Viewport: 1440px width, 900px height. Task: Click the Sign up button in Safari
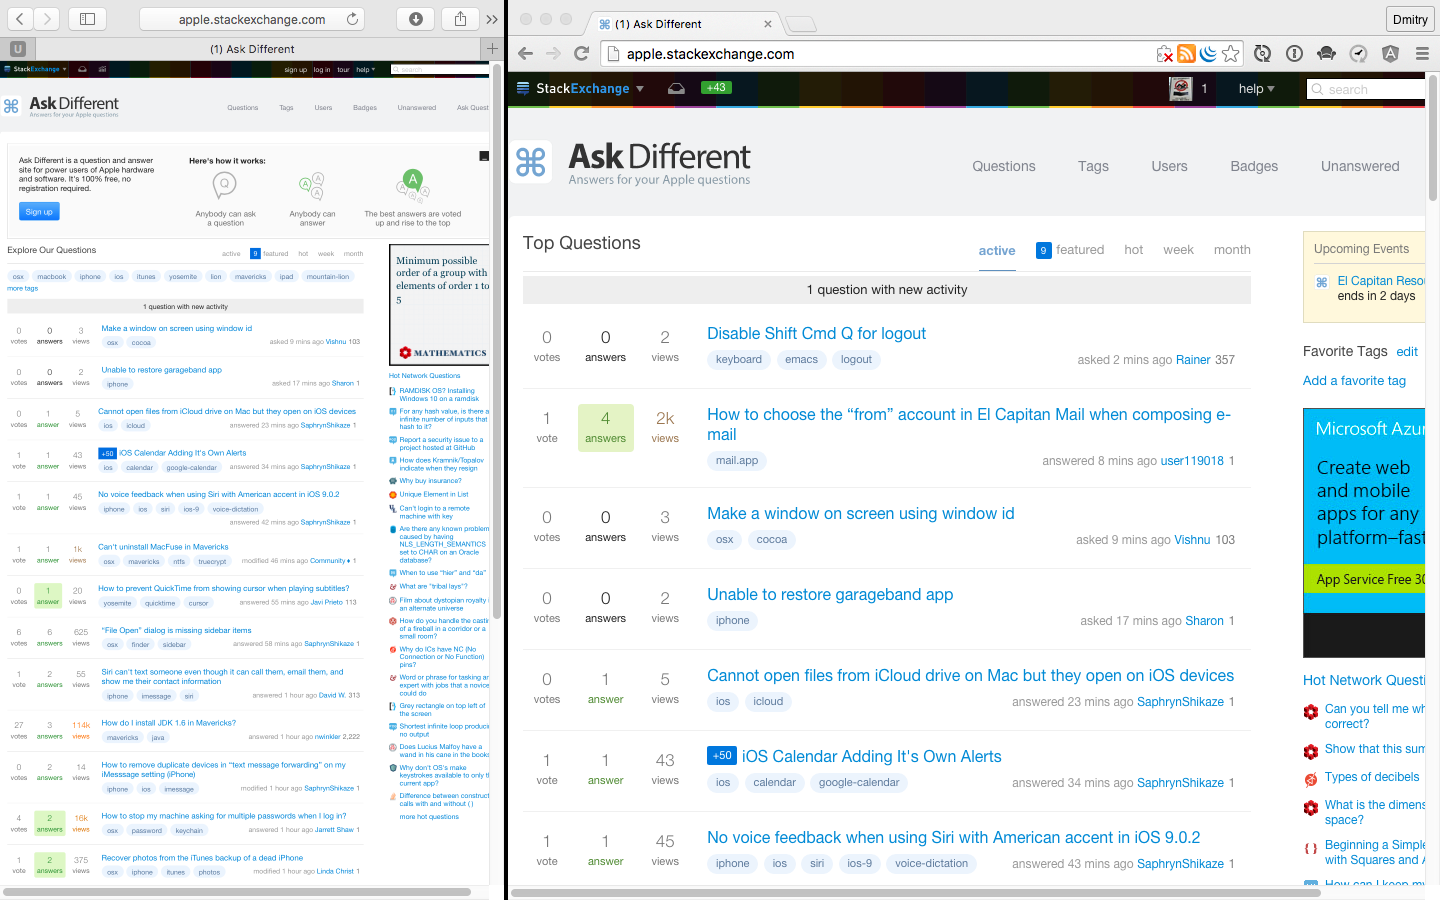coord(39,211)
